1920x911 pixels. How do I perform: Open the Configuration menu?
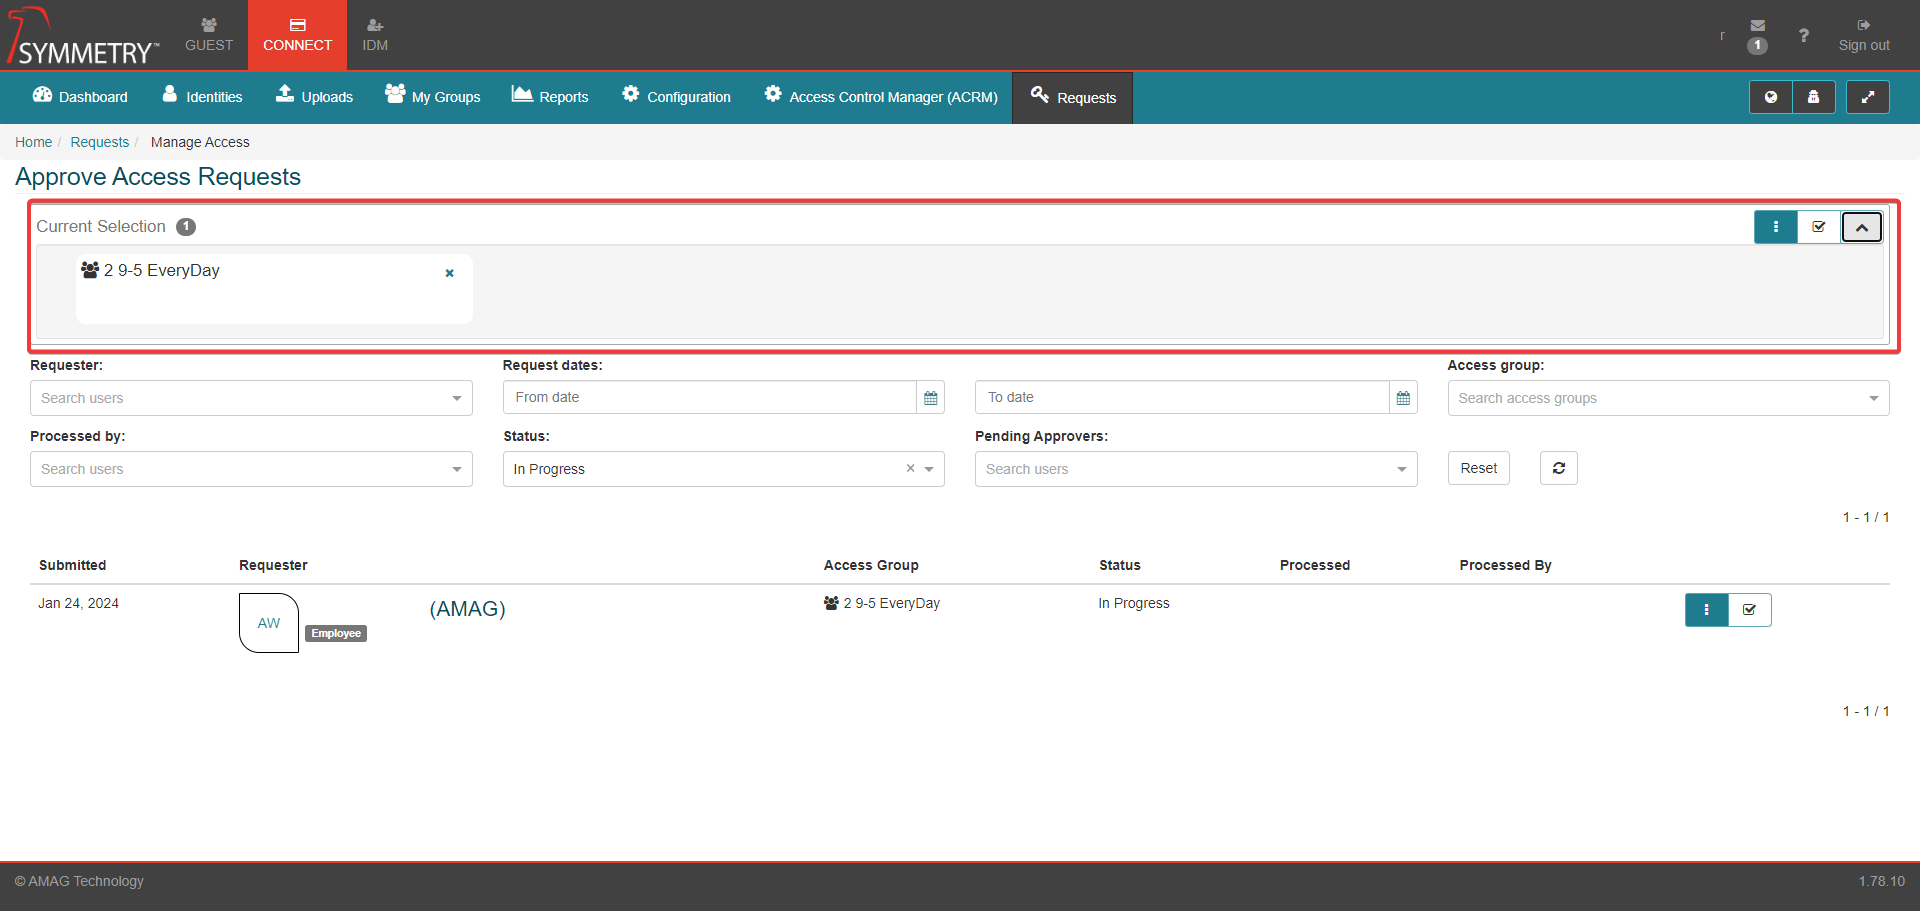pos(676,97)
